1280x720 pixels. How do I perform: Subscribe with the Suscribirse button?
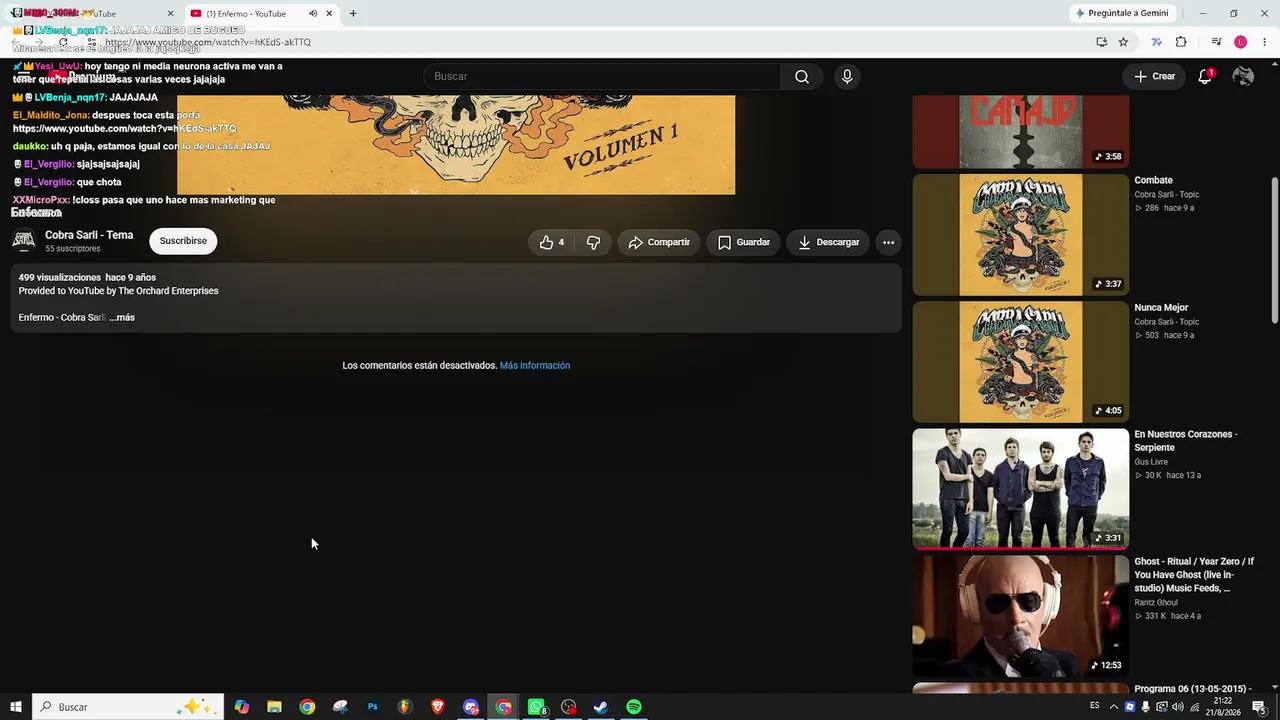pyautogui.click(x=183, y=241)
